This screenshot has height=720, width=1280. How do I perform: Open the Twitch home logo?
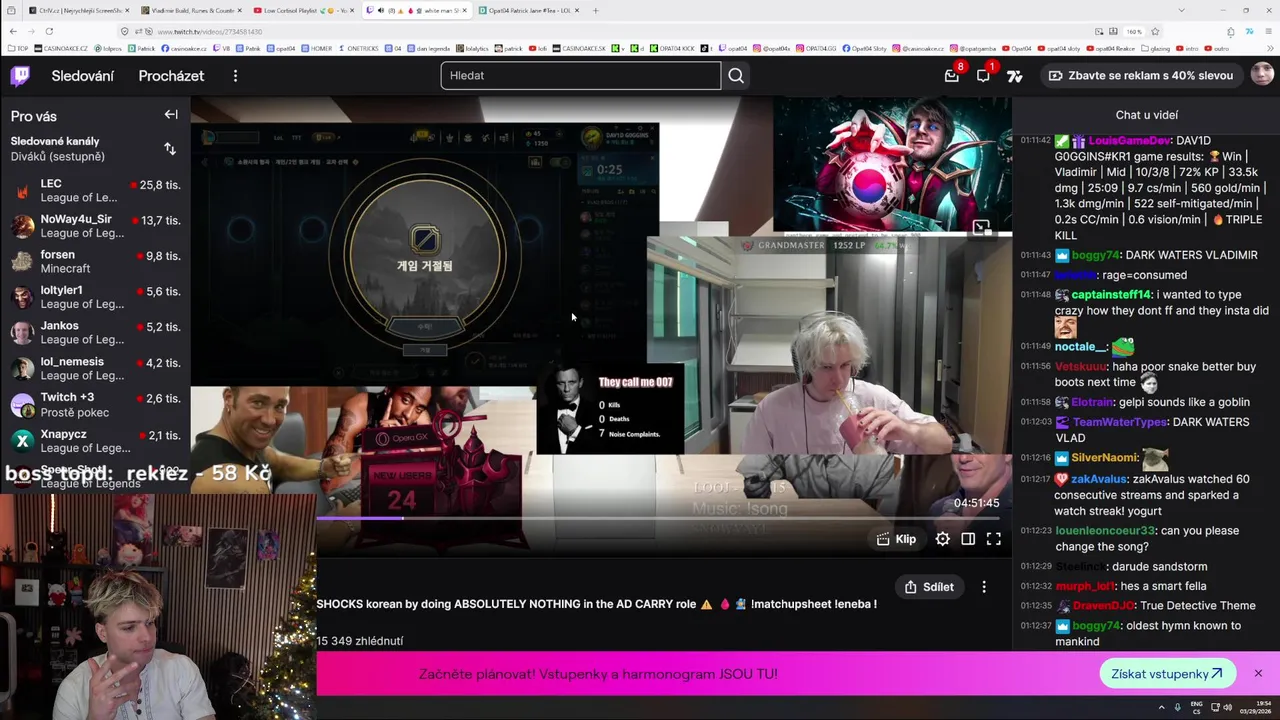point(20,76)
